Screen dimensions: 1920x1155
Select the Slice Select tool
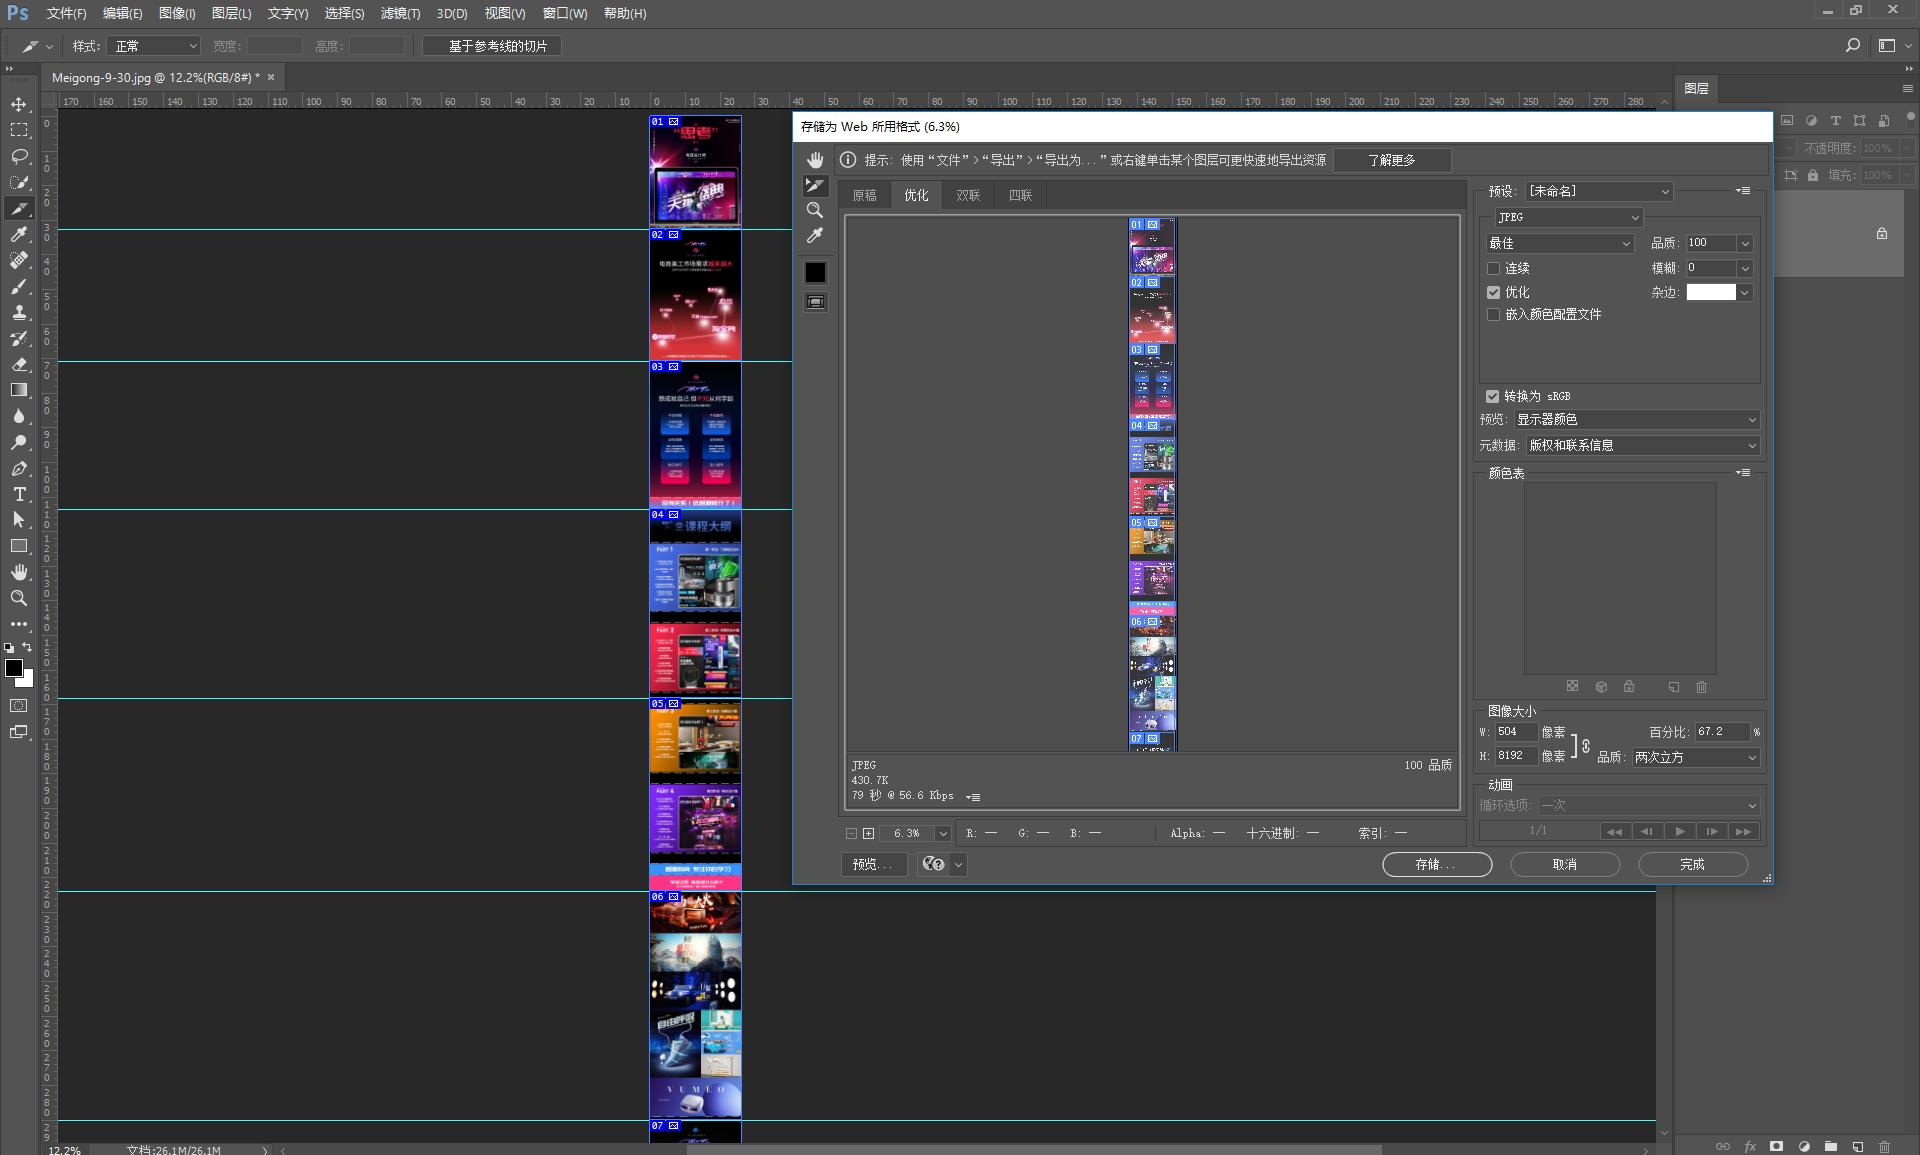[x=815, y=185]
